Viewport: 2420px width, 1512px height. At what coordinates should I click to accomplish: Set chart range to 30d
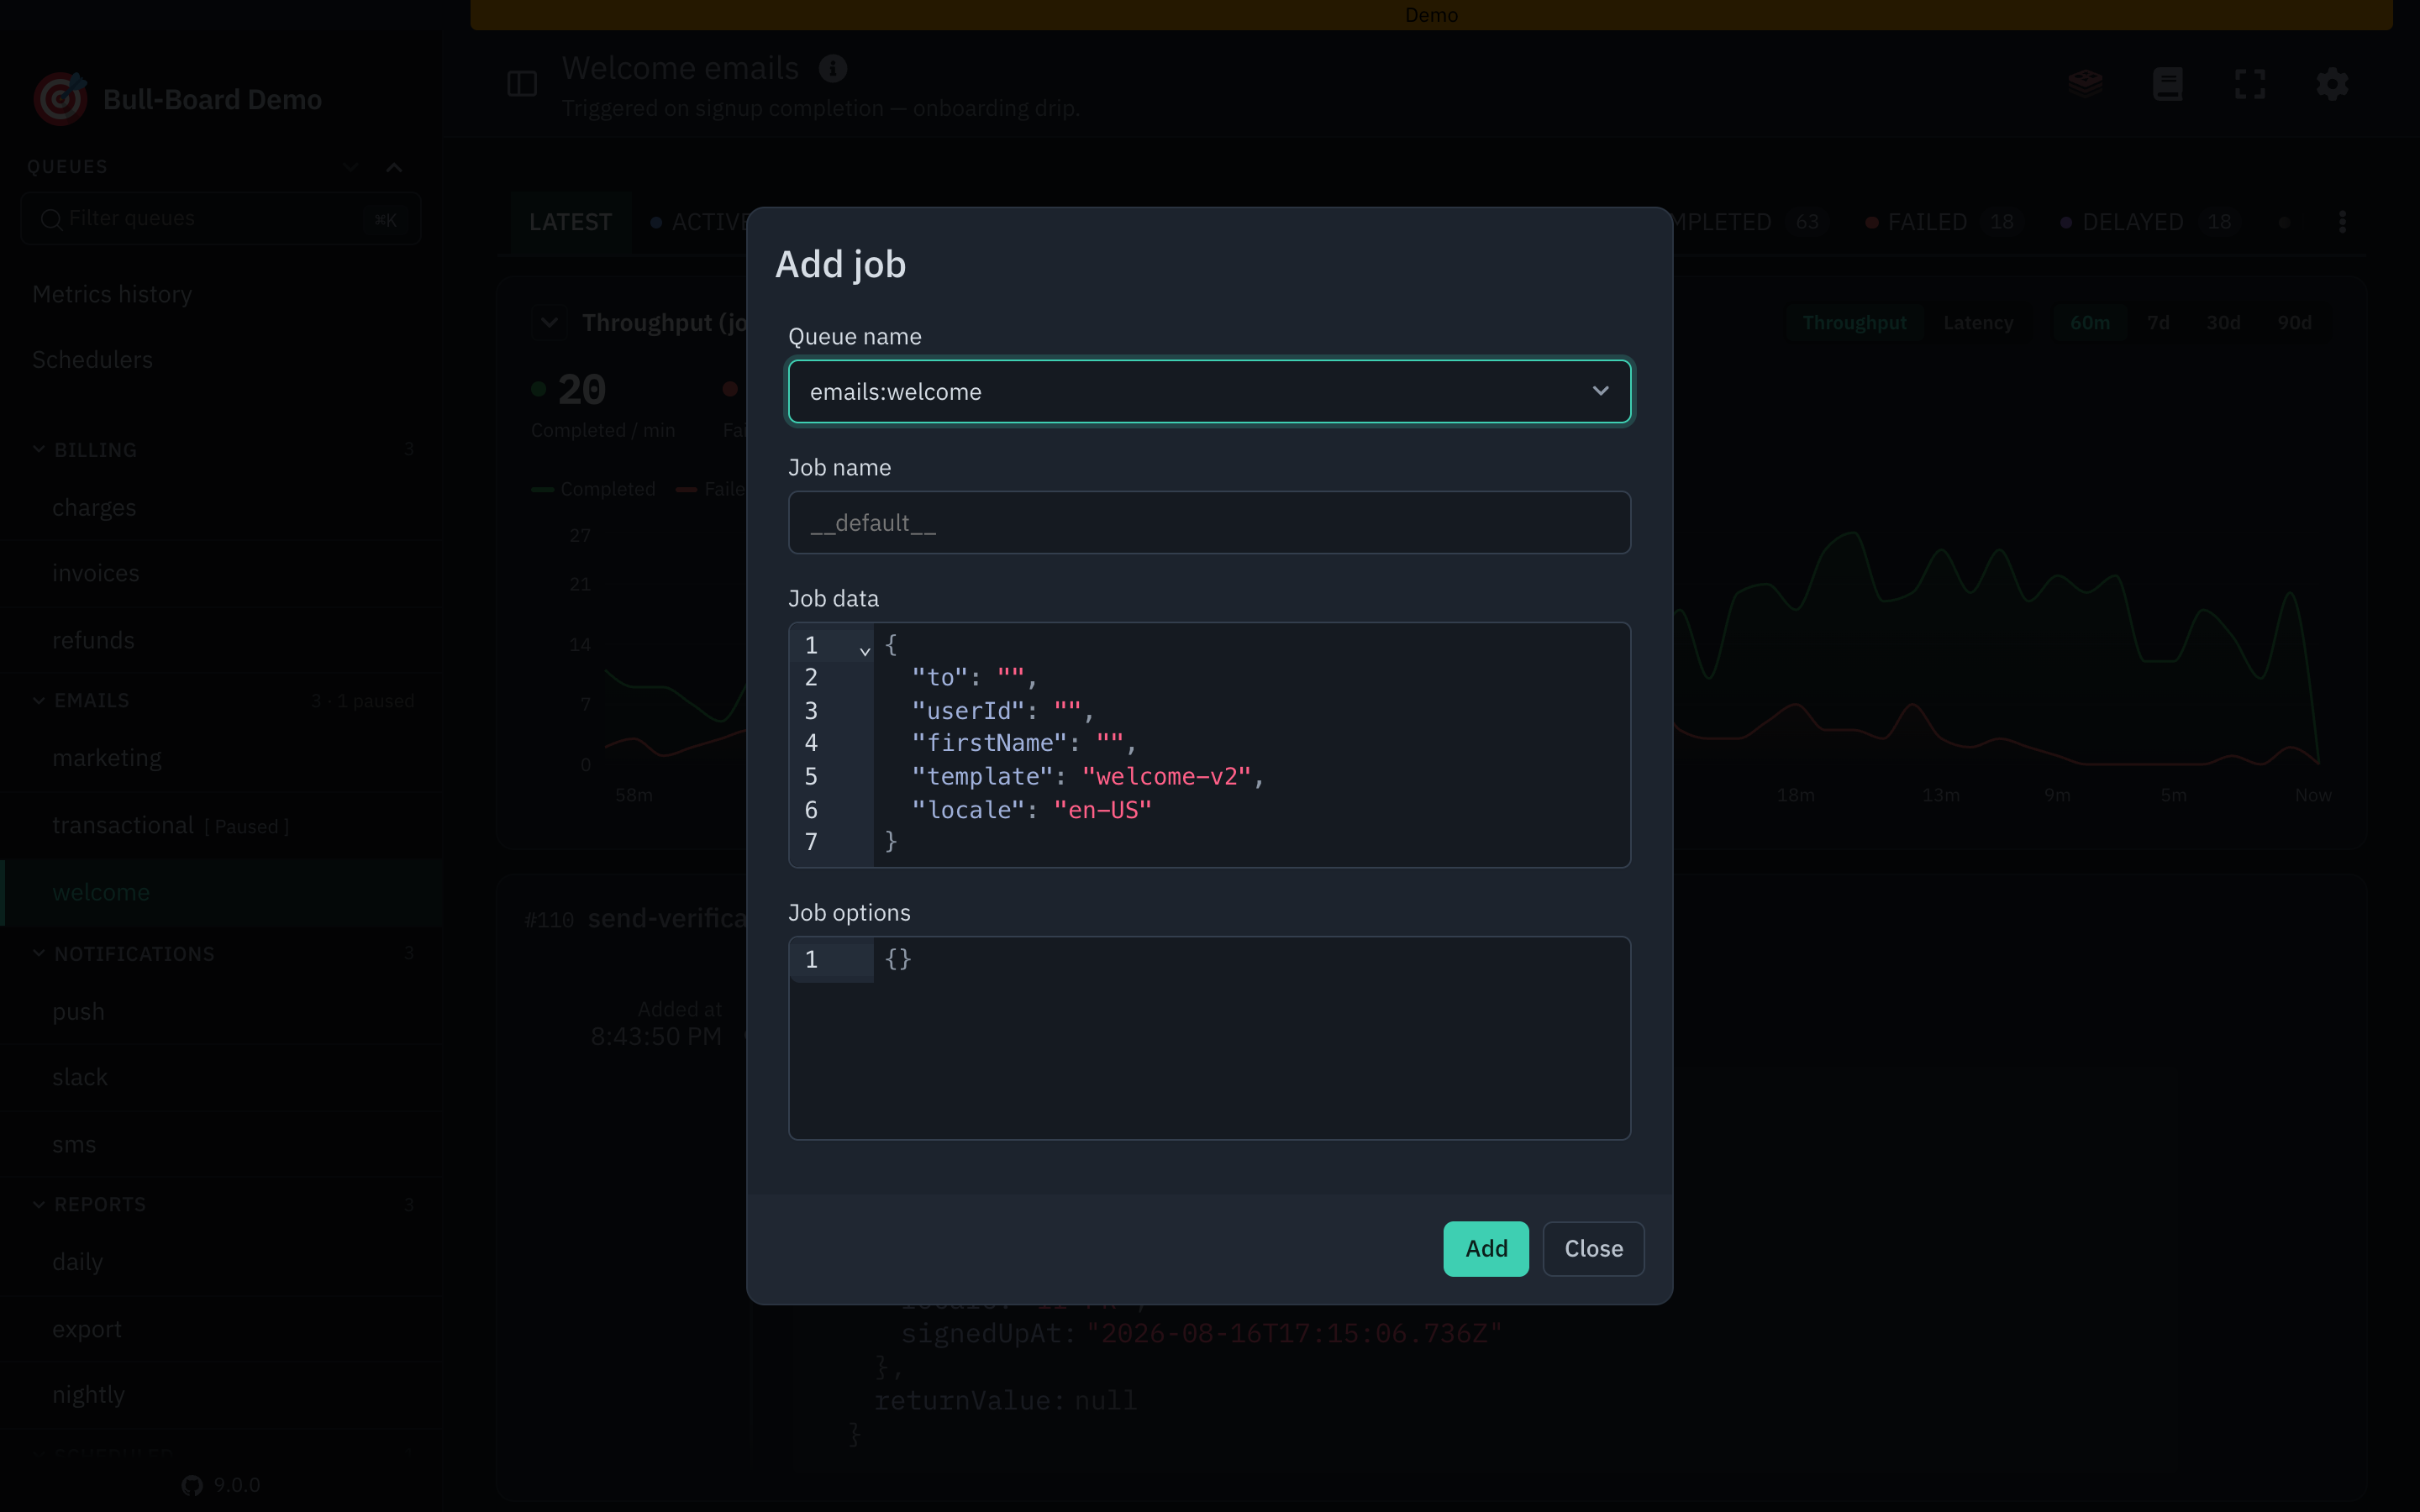click(x=2223, y=323)
